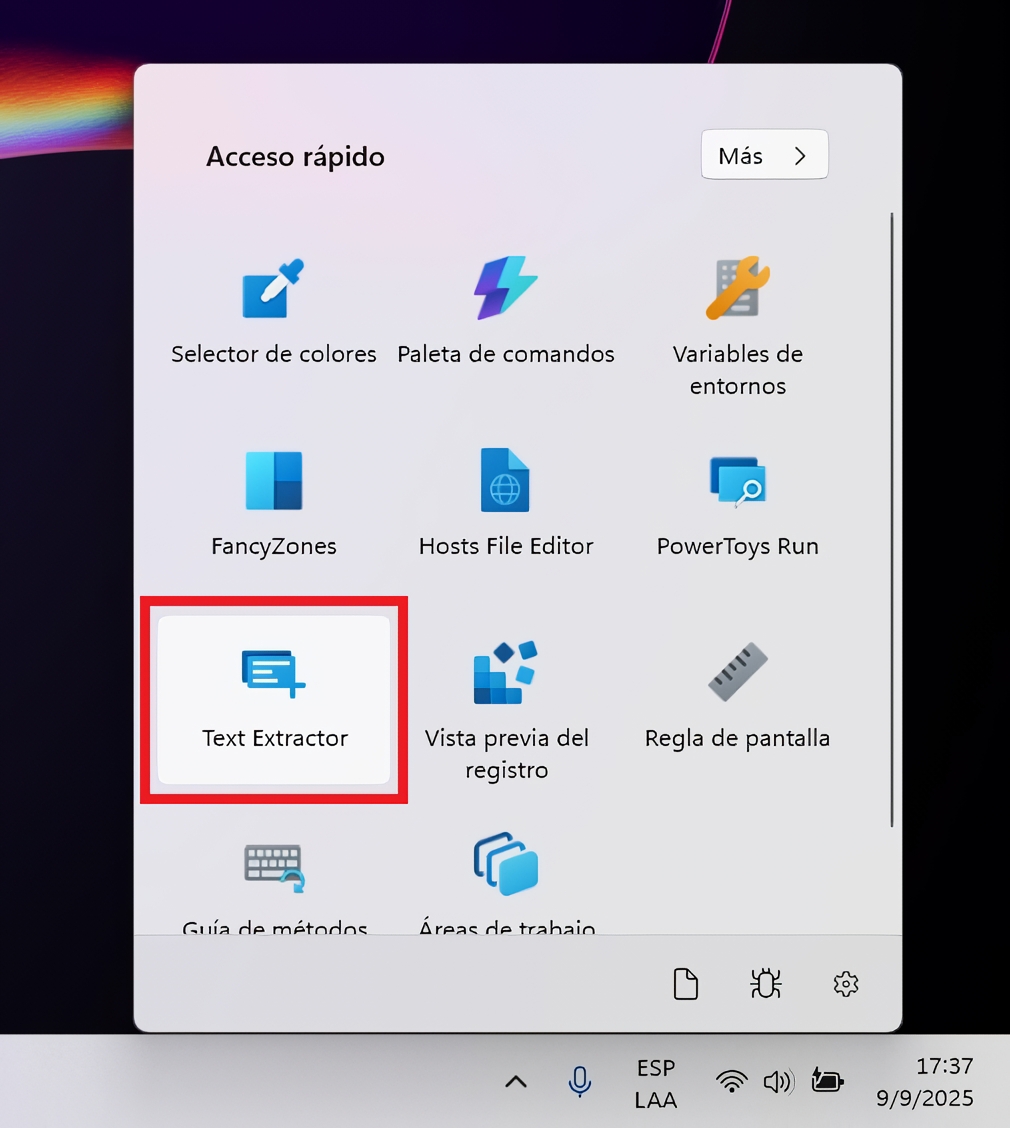Open Guía de métodos keyboard icon
The image size is (1010, 1128).
click(x=273, y=868)
